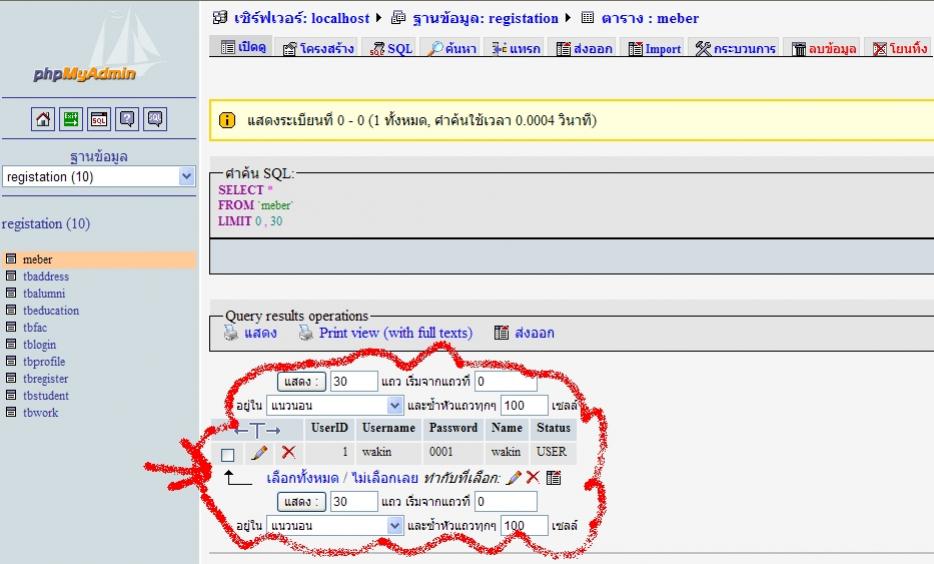The height and width of the screenshot is (564, 934).
Task: Open the registation (10) database dropdown
Action: pos(99,176)
